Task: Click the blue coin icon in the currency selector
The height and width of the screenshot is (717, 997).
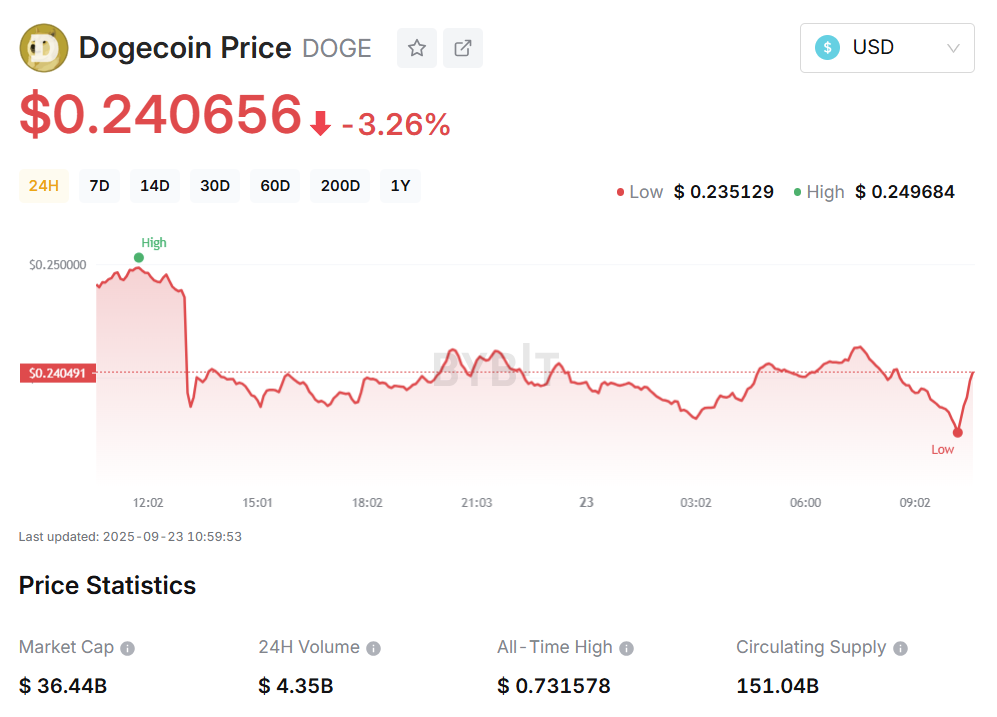Action: [826, 47]
